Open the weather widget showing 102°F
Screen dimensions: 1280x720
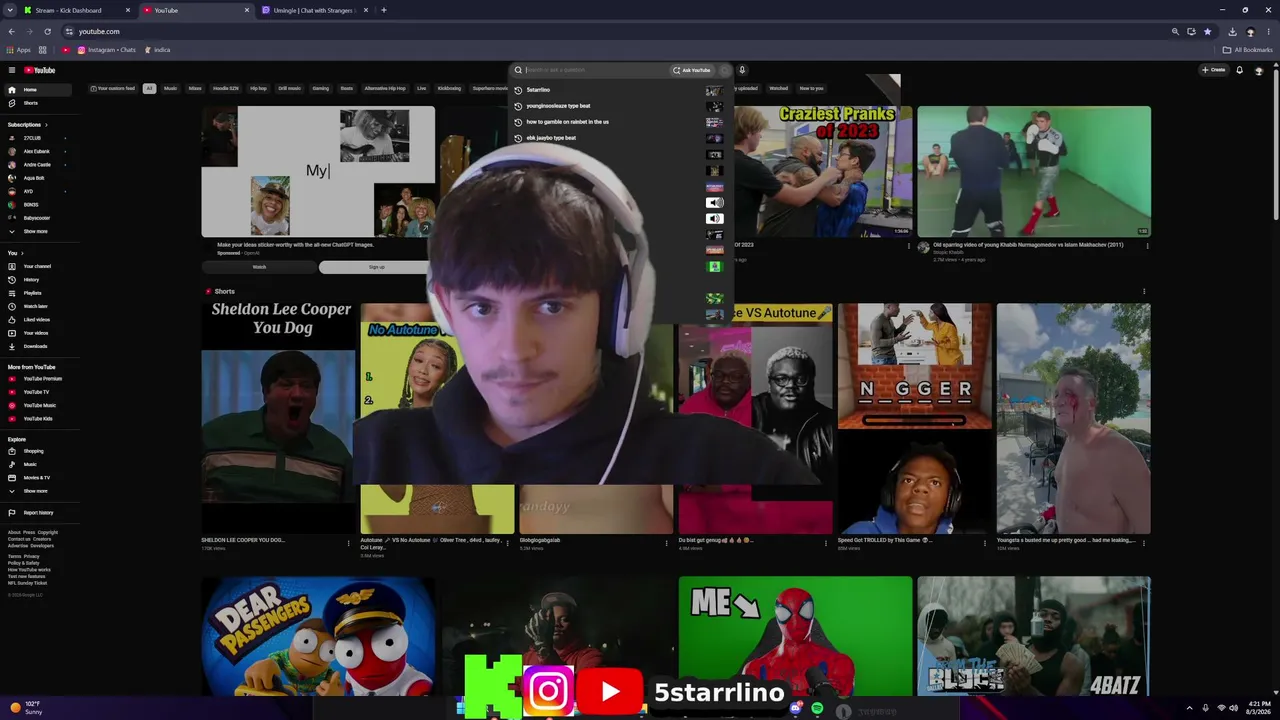coord(27,708)
